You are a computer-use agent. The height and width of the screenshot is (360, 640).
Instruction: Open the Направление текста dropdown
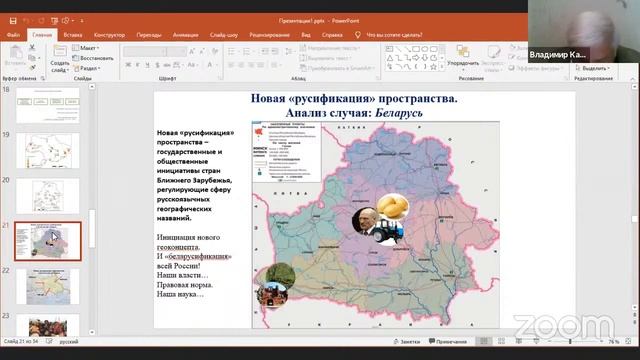click(330, 48)
